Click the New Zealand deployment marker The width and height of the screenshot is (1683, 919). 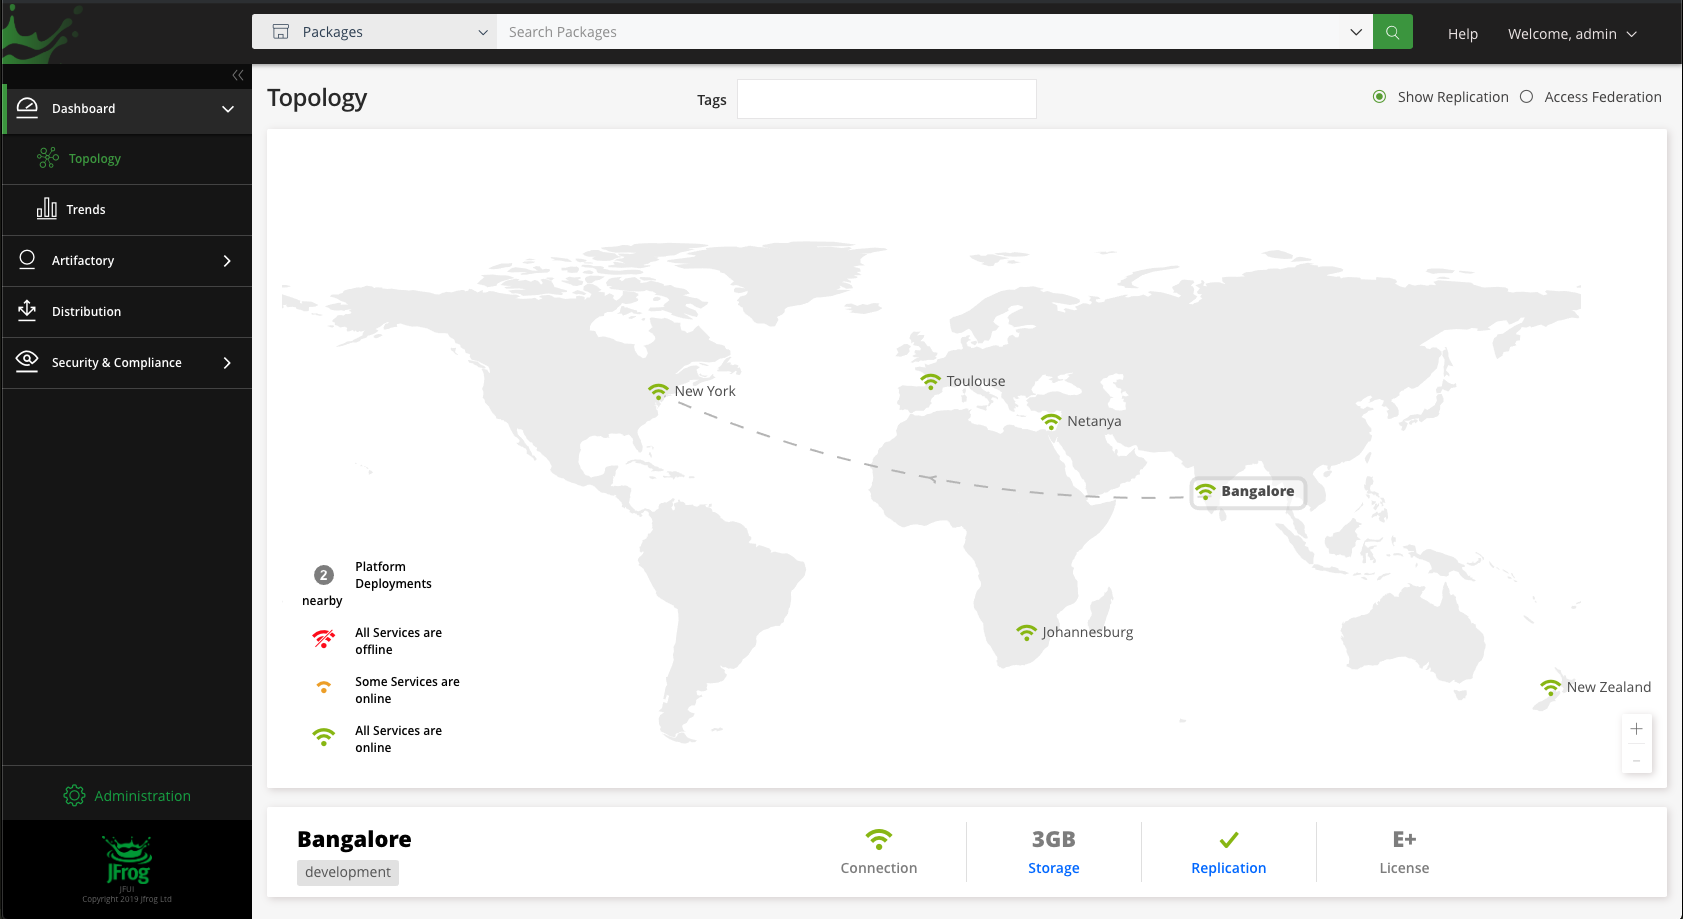[1550, 687]
